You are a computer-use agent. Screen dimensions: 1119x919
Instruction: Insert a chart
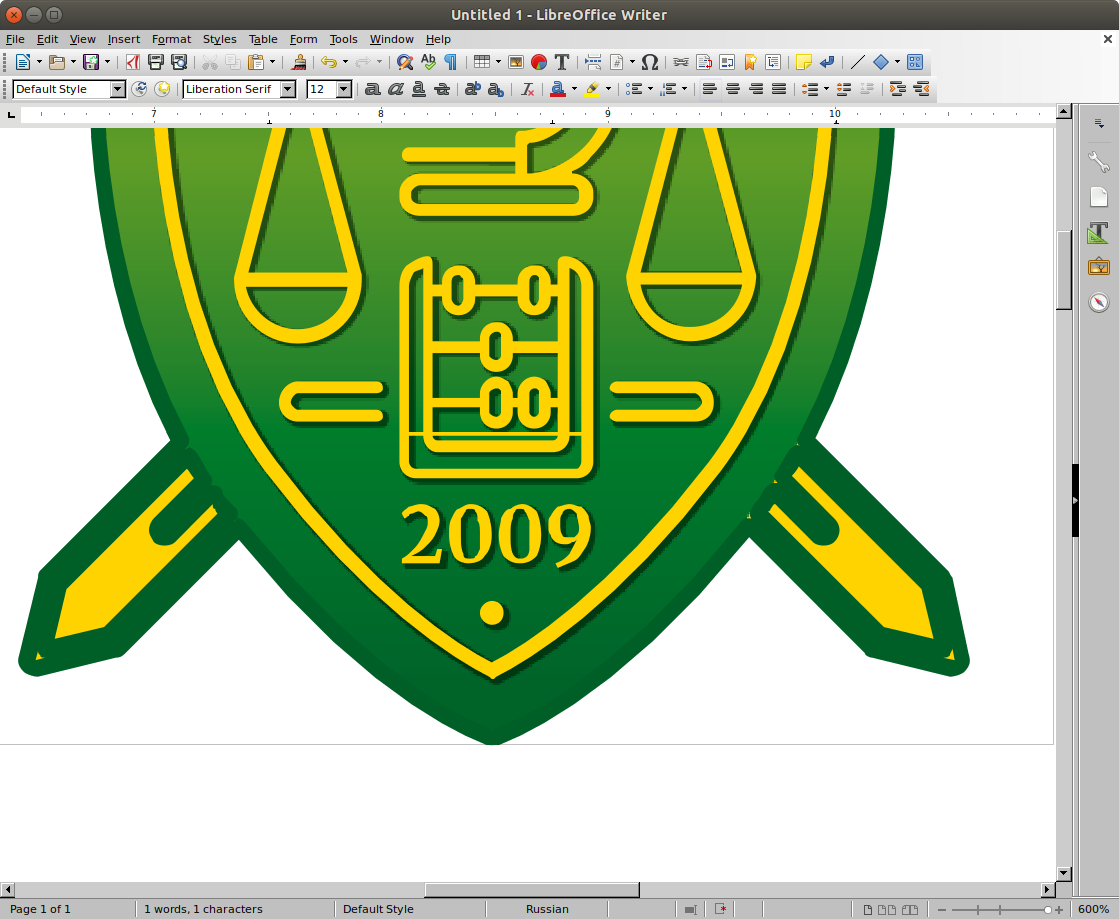539,62
